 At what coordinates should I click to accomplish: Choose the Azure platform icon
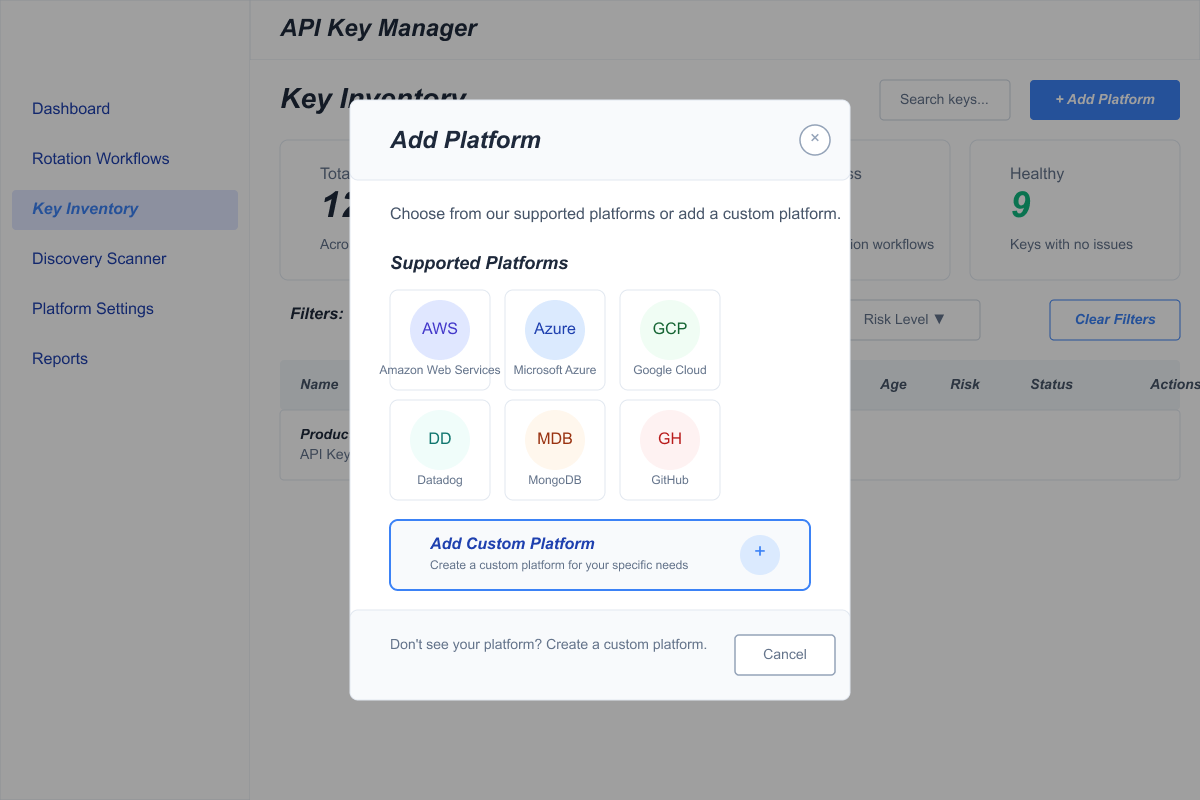pos(555,329)
